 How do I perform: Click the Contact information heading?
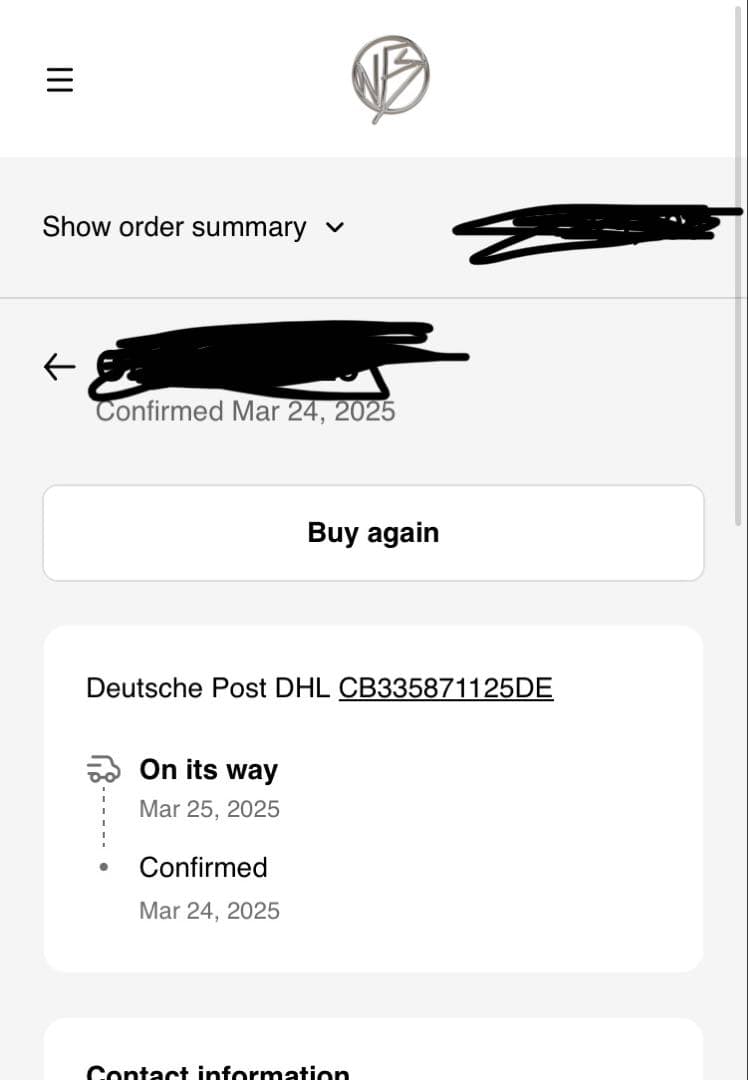[x=218, y=1072]
